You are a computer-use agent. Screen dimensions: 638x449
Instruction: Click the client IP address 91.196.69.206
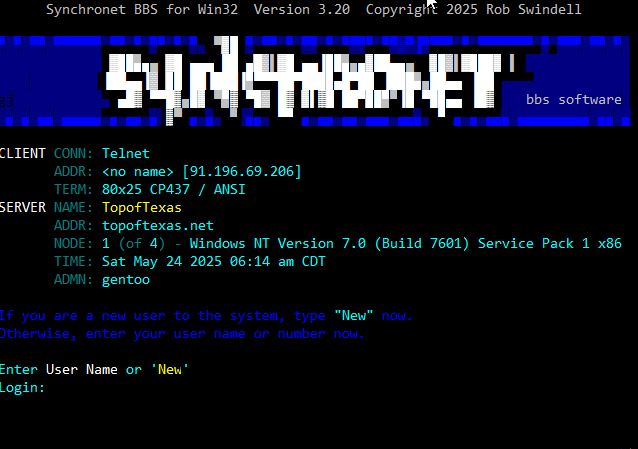242,171
